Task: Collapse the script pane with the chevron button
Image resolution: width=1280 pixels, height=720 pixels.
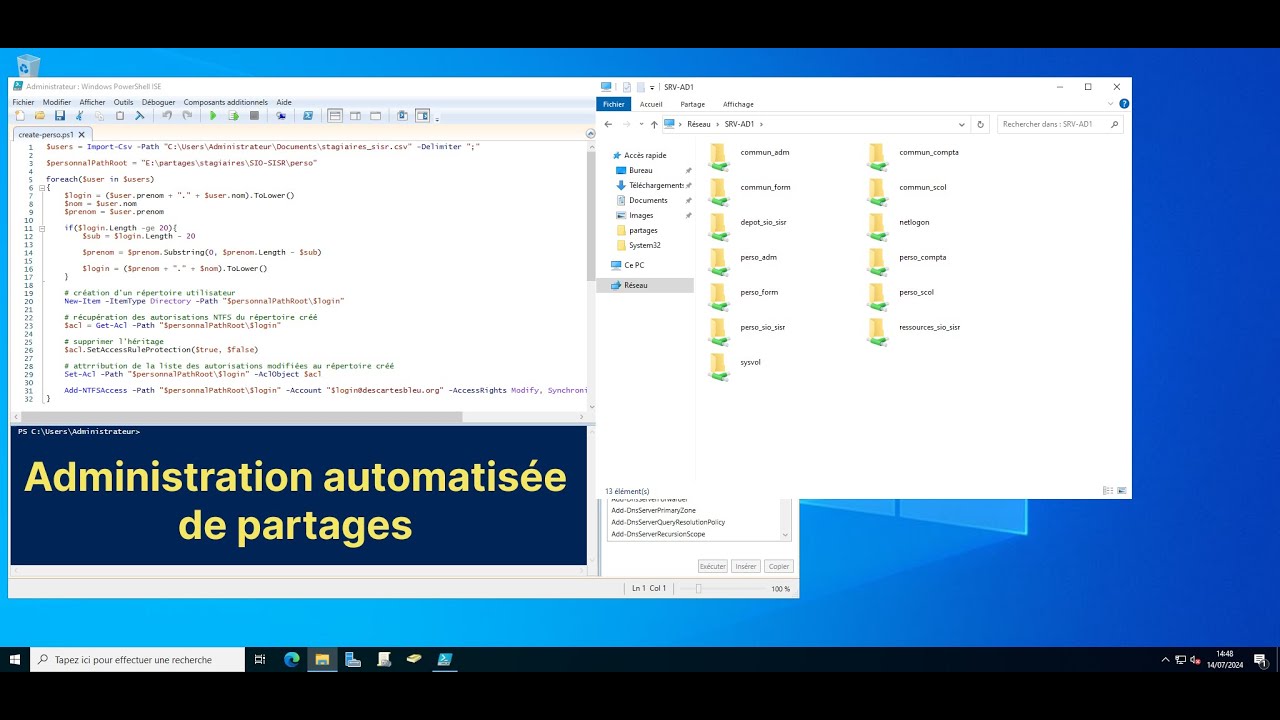Action: pos(589,134)
